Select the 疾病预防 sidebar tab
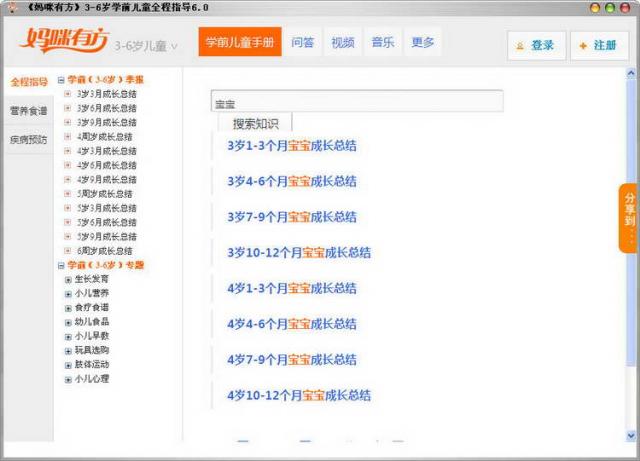640x461 pixels. (x=29, y=140)
